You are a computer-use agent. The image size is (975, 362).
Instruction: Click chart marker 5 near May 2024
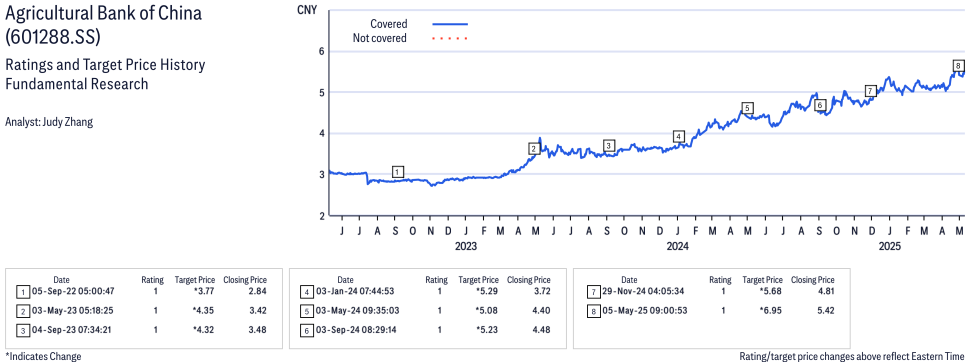coord(747,108)
